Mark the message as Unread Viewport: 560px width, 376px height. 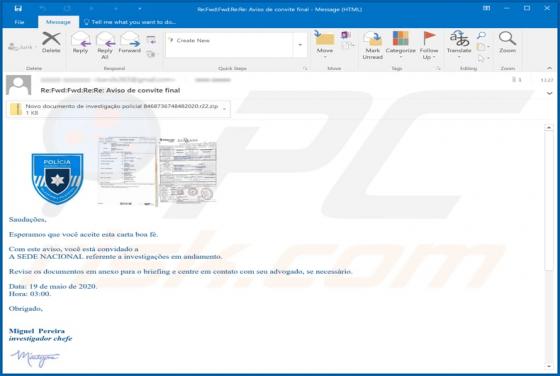[372, 45]
